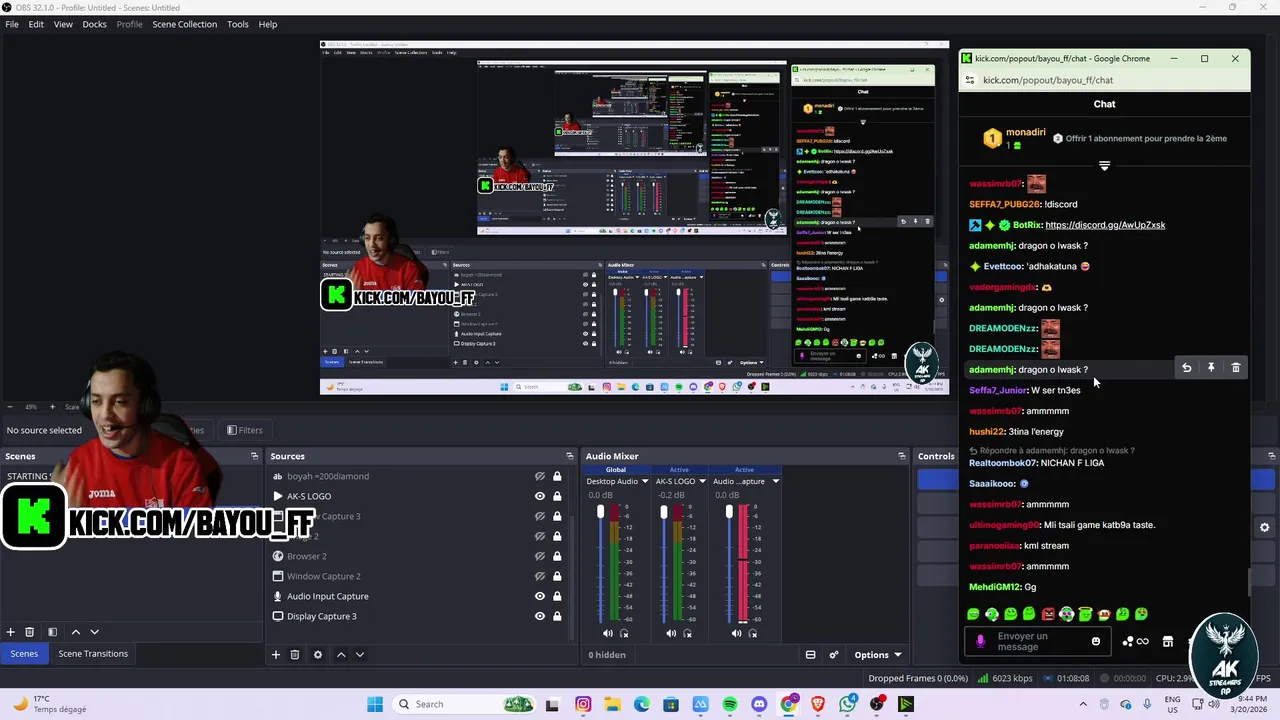The width and height of the screenshot is (1280, 720).
Task: Open Windows Start menu
Action: [x=375, y=704]
